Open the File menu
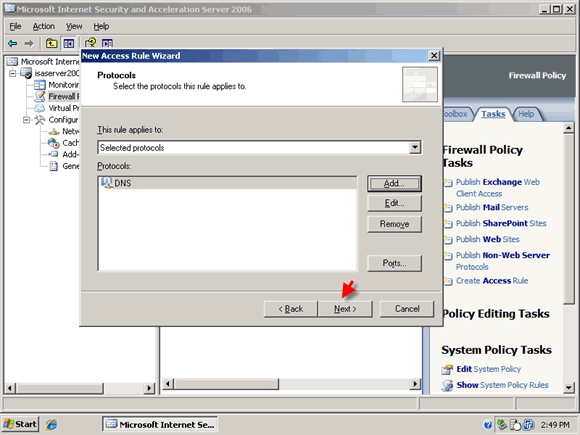 click(x=15, y=26)
